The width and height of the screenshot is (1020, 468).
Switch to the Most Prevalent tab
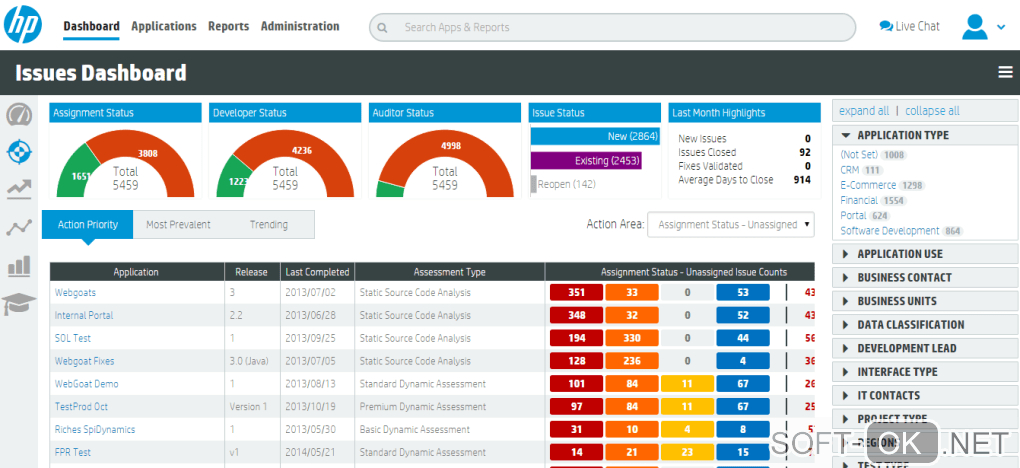click(x=178, y=225)
